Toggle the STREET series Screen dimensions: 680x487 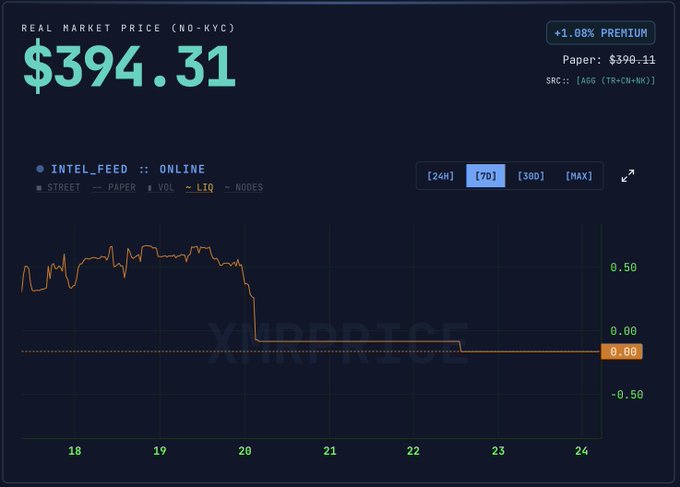coord(59,188)
